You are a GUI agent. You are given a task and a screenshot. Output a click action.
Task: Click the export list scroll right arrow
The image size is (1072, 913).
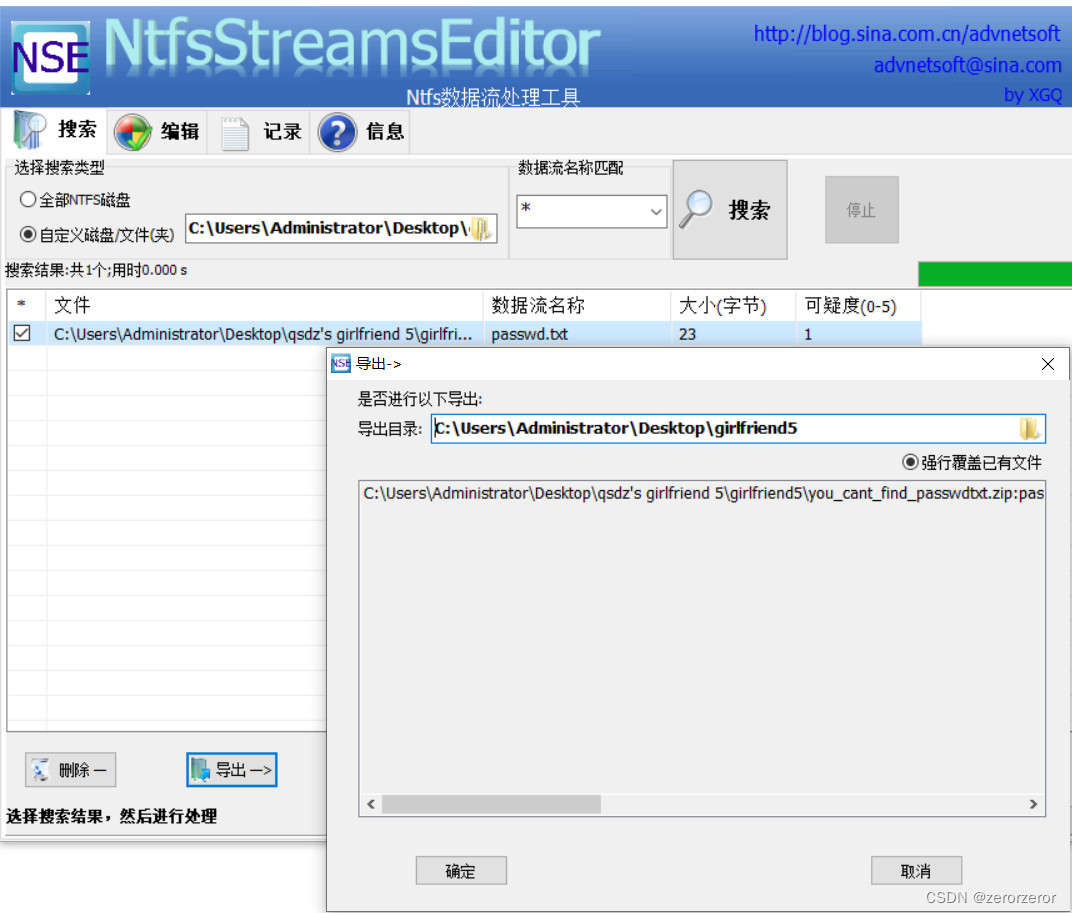(1033, 804)
